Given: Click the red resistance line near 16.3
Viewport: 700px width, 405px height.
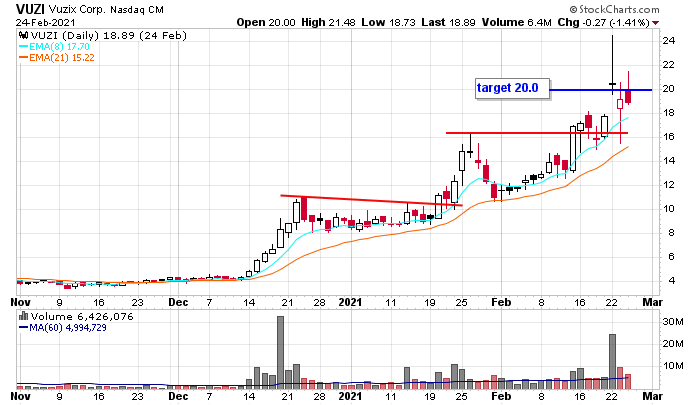Looking at the screenshot, I should pos(537,133).
